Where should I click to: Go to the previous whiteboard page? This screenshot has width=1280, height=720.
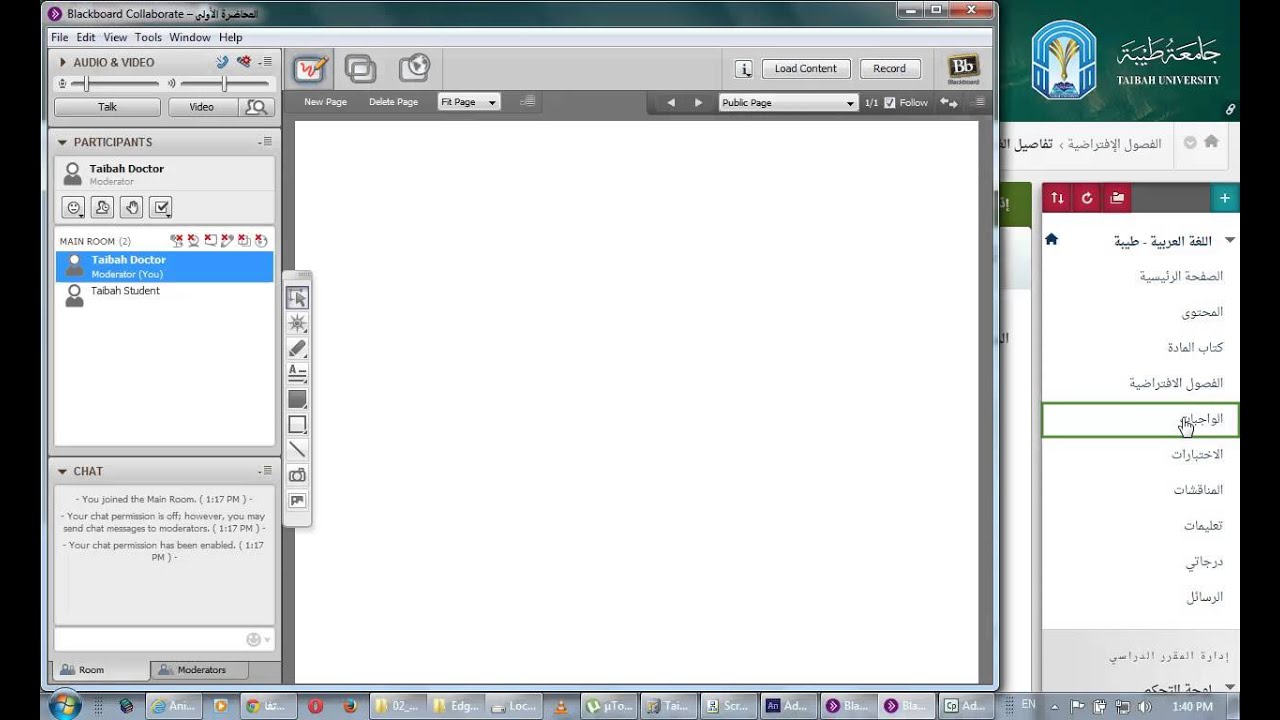pos(671,102)
